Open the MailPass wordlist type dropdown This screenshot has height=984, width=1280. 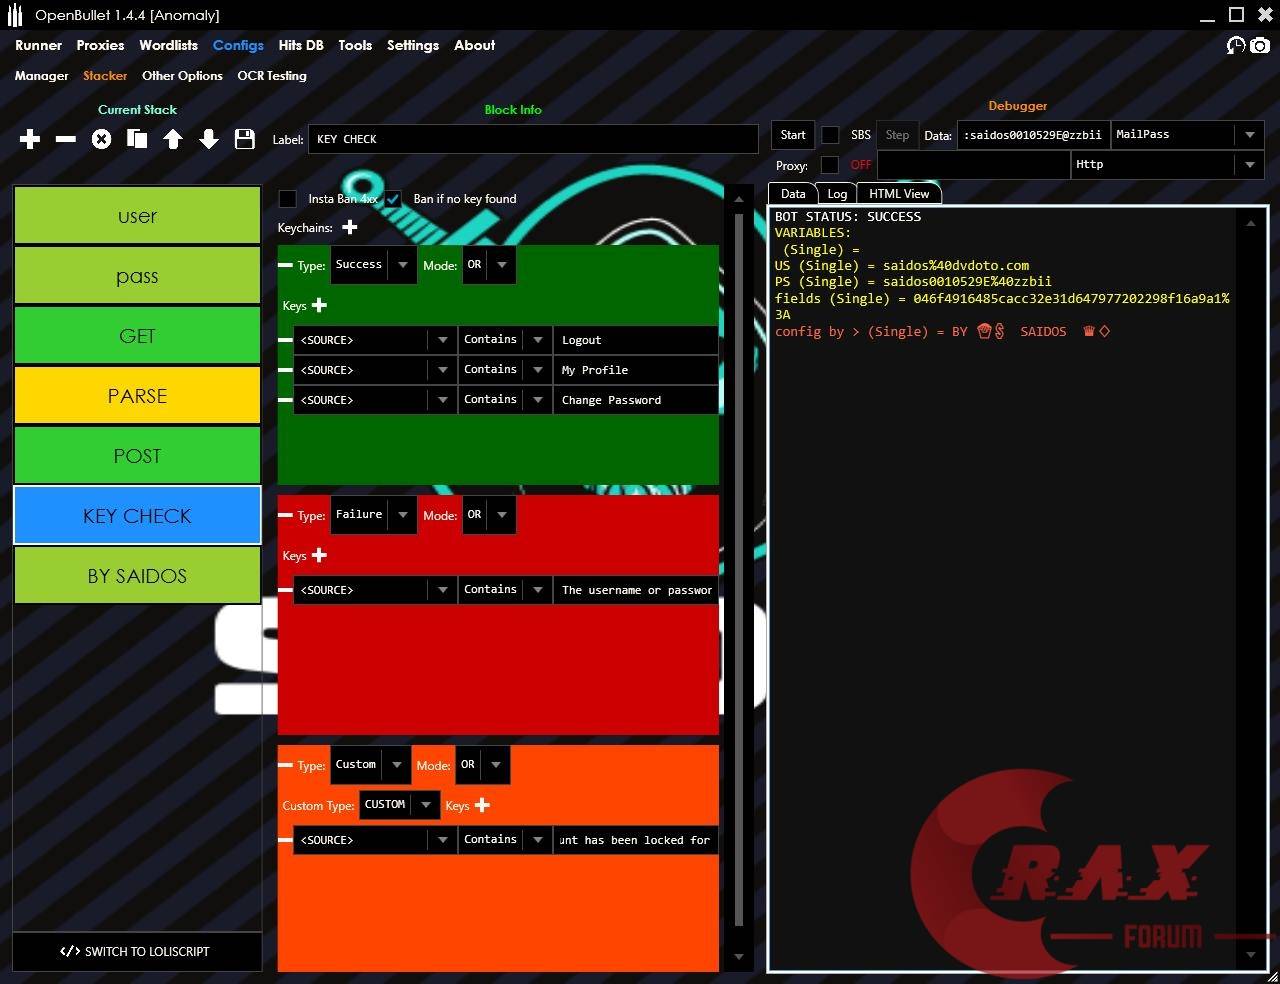(x=1249, y=134)
